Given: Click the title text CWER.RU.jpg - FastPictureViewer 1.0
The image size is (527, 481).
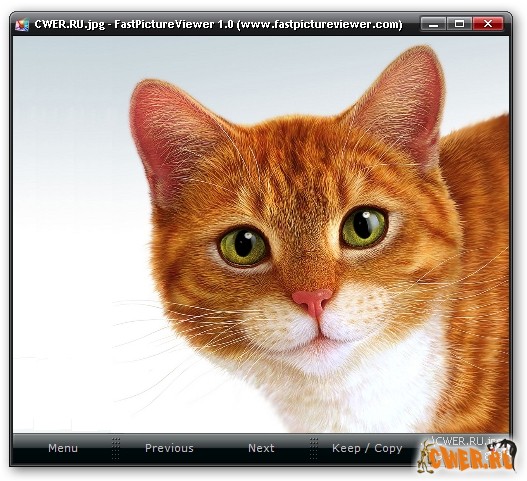Looking at the screenshot, I should pos(134,25).
